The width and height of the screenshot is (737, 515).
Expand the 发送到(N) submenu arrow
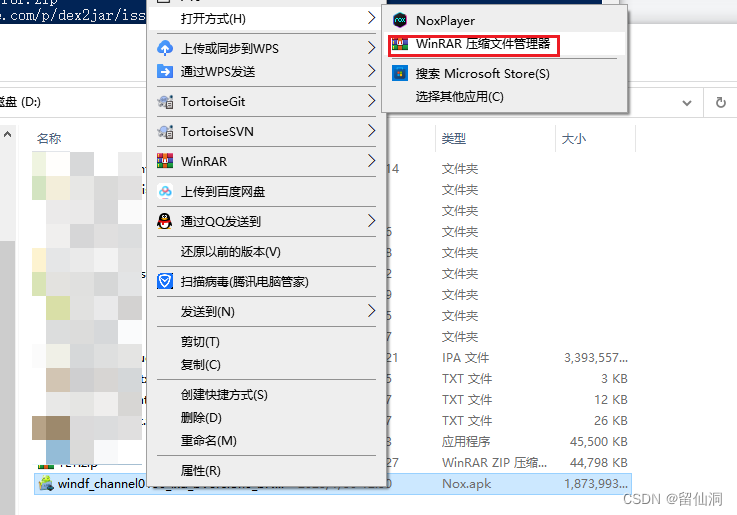coord(371,311)
